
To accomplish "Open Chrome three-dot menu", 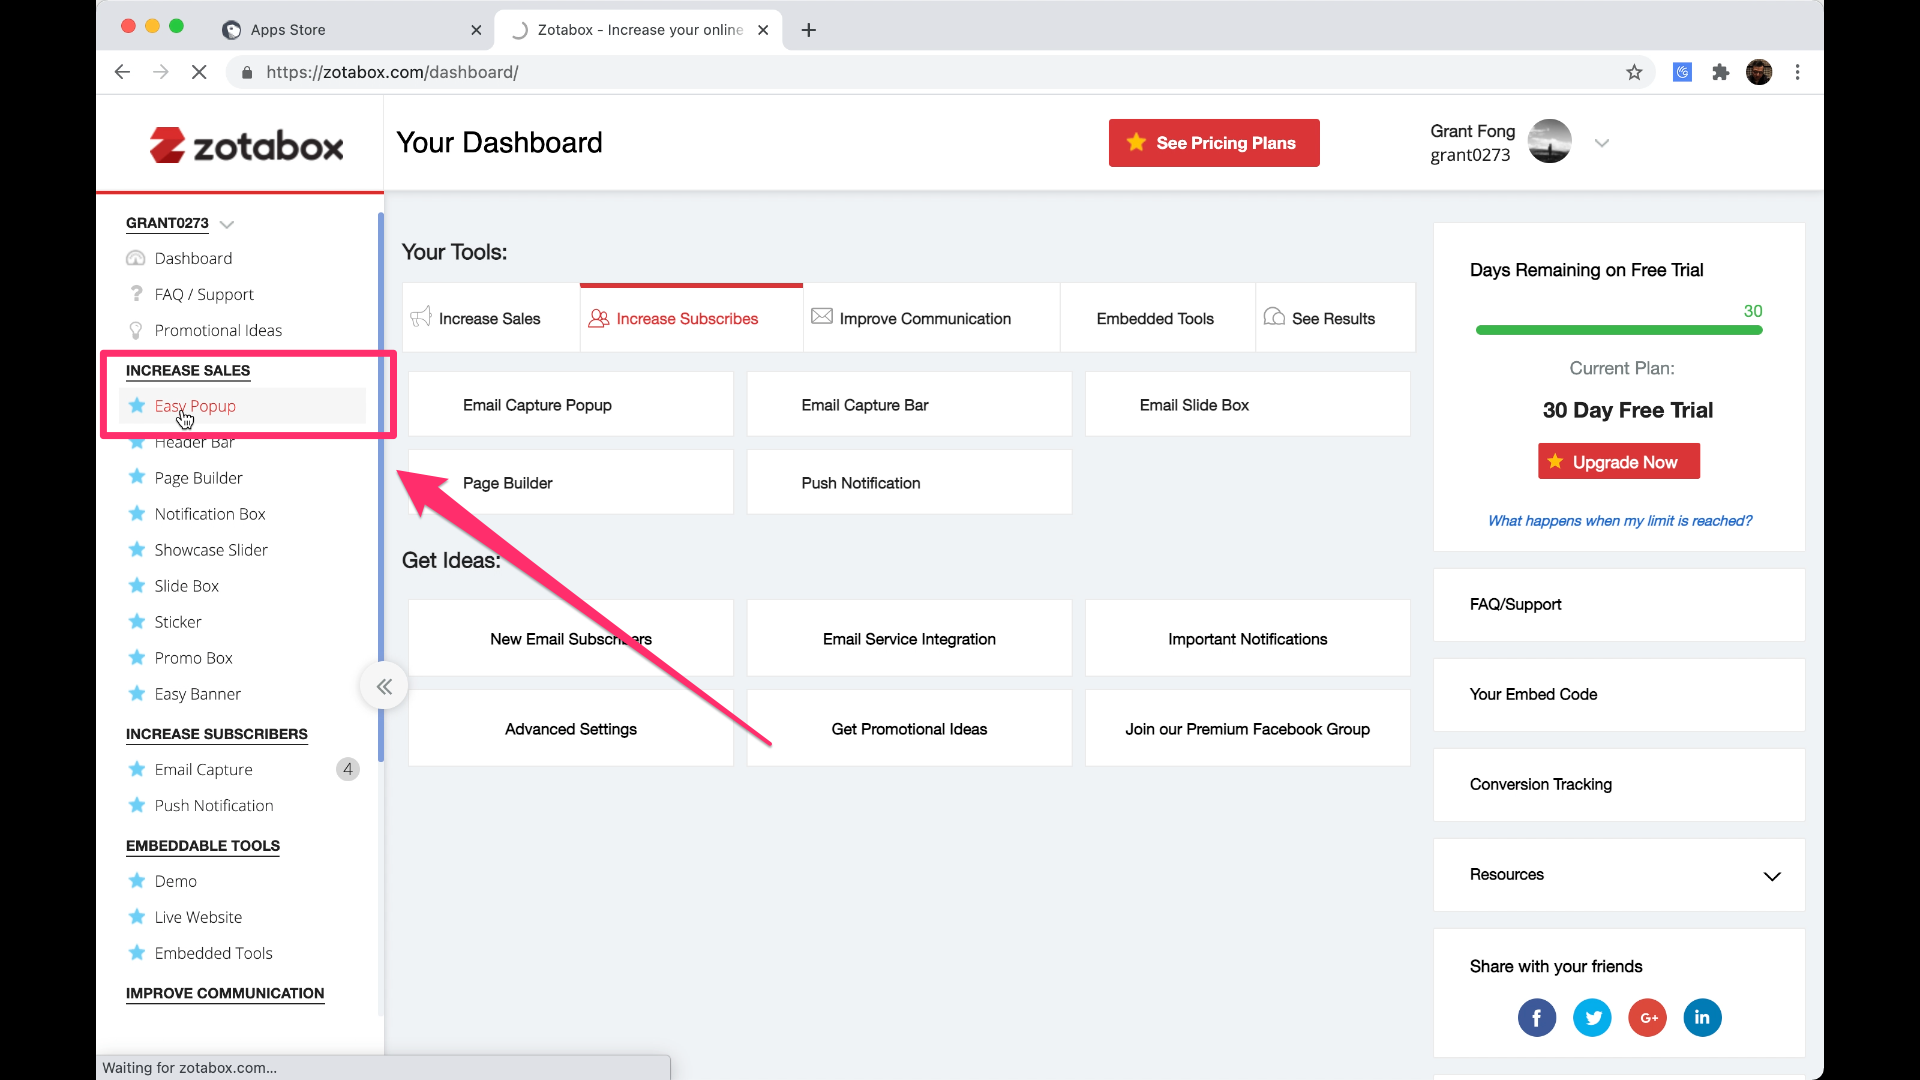I will [x=1797, y=72].
